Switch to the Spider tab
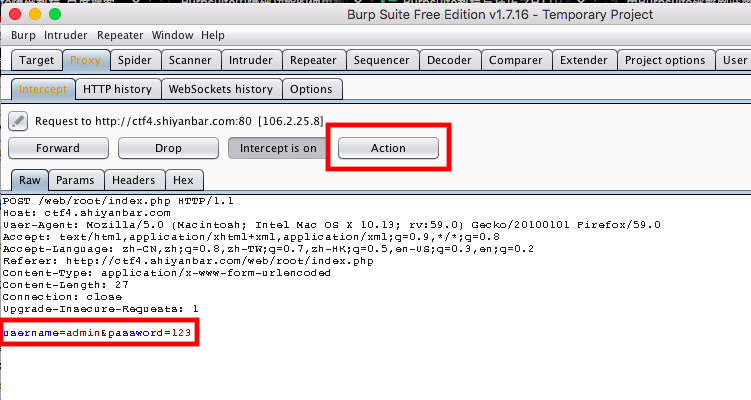 coord(135,60)
